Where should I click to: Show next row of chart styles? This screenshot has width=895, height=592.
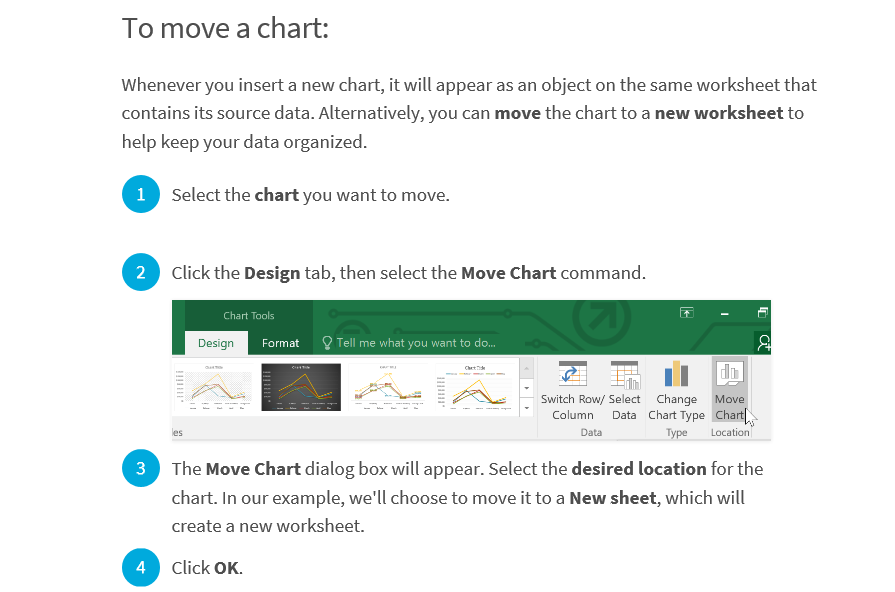(x=526, y=388)
